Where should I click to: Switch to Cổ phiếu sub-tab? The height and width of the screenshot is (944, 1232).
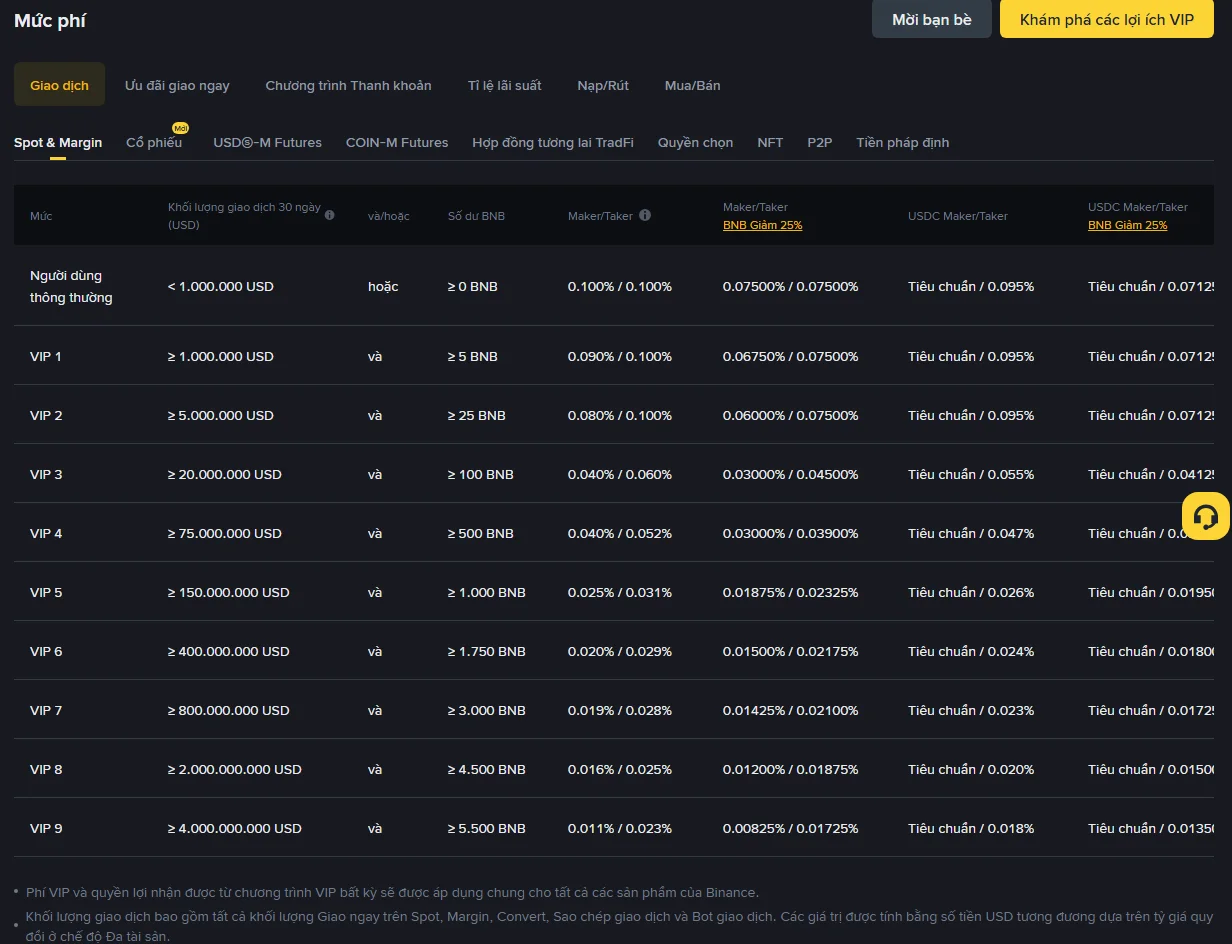click(154, 142)
